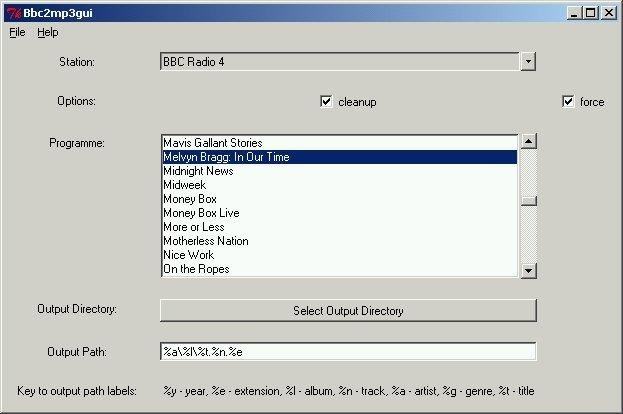Maximize the Bbc2mp3gui window
The width and height of the screenshot is (623, 414).
pyautogui.click(x=590, y=13)
